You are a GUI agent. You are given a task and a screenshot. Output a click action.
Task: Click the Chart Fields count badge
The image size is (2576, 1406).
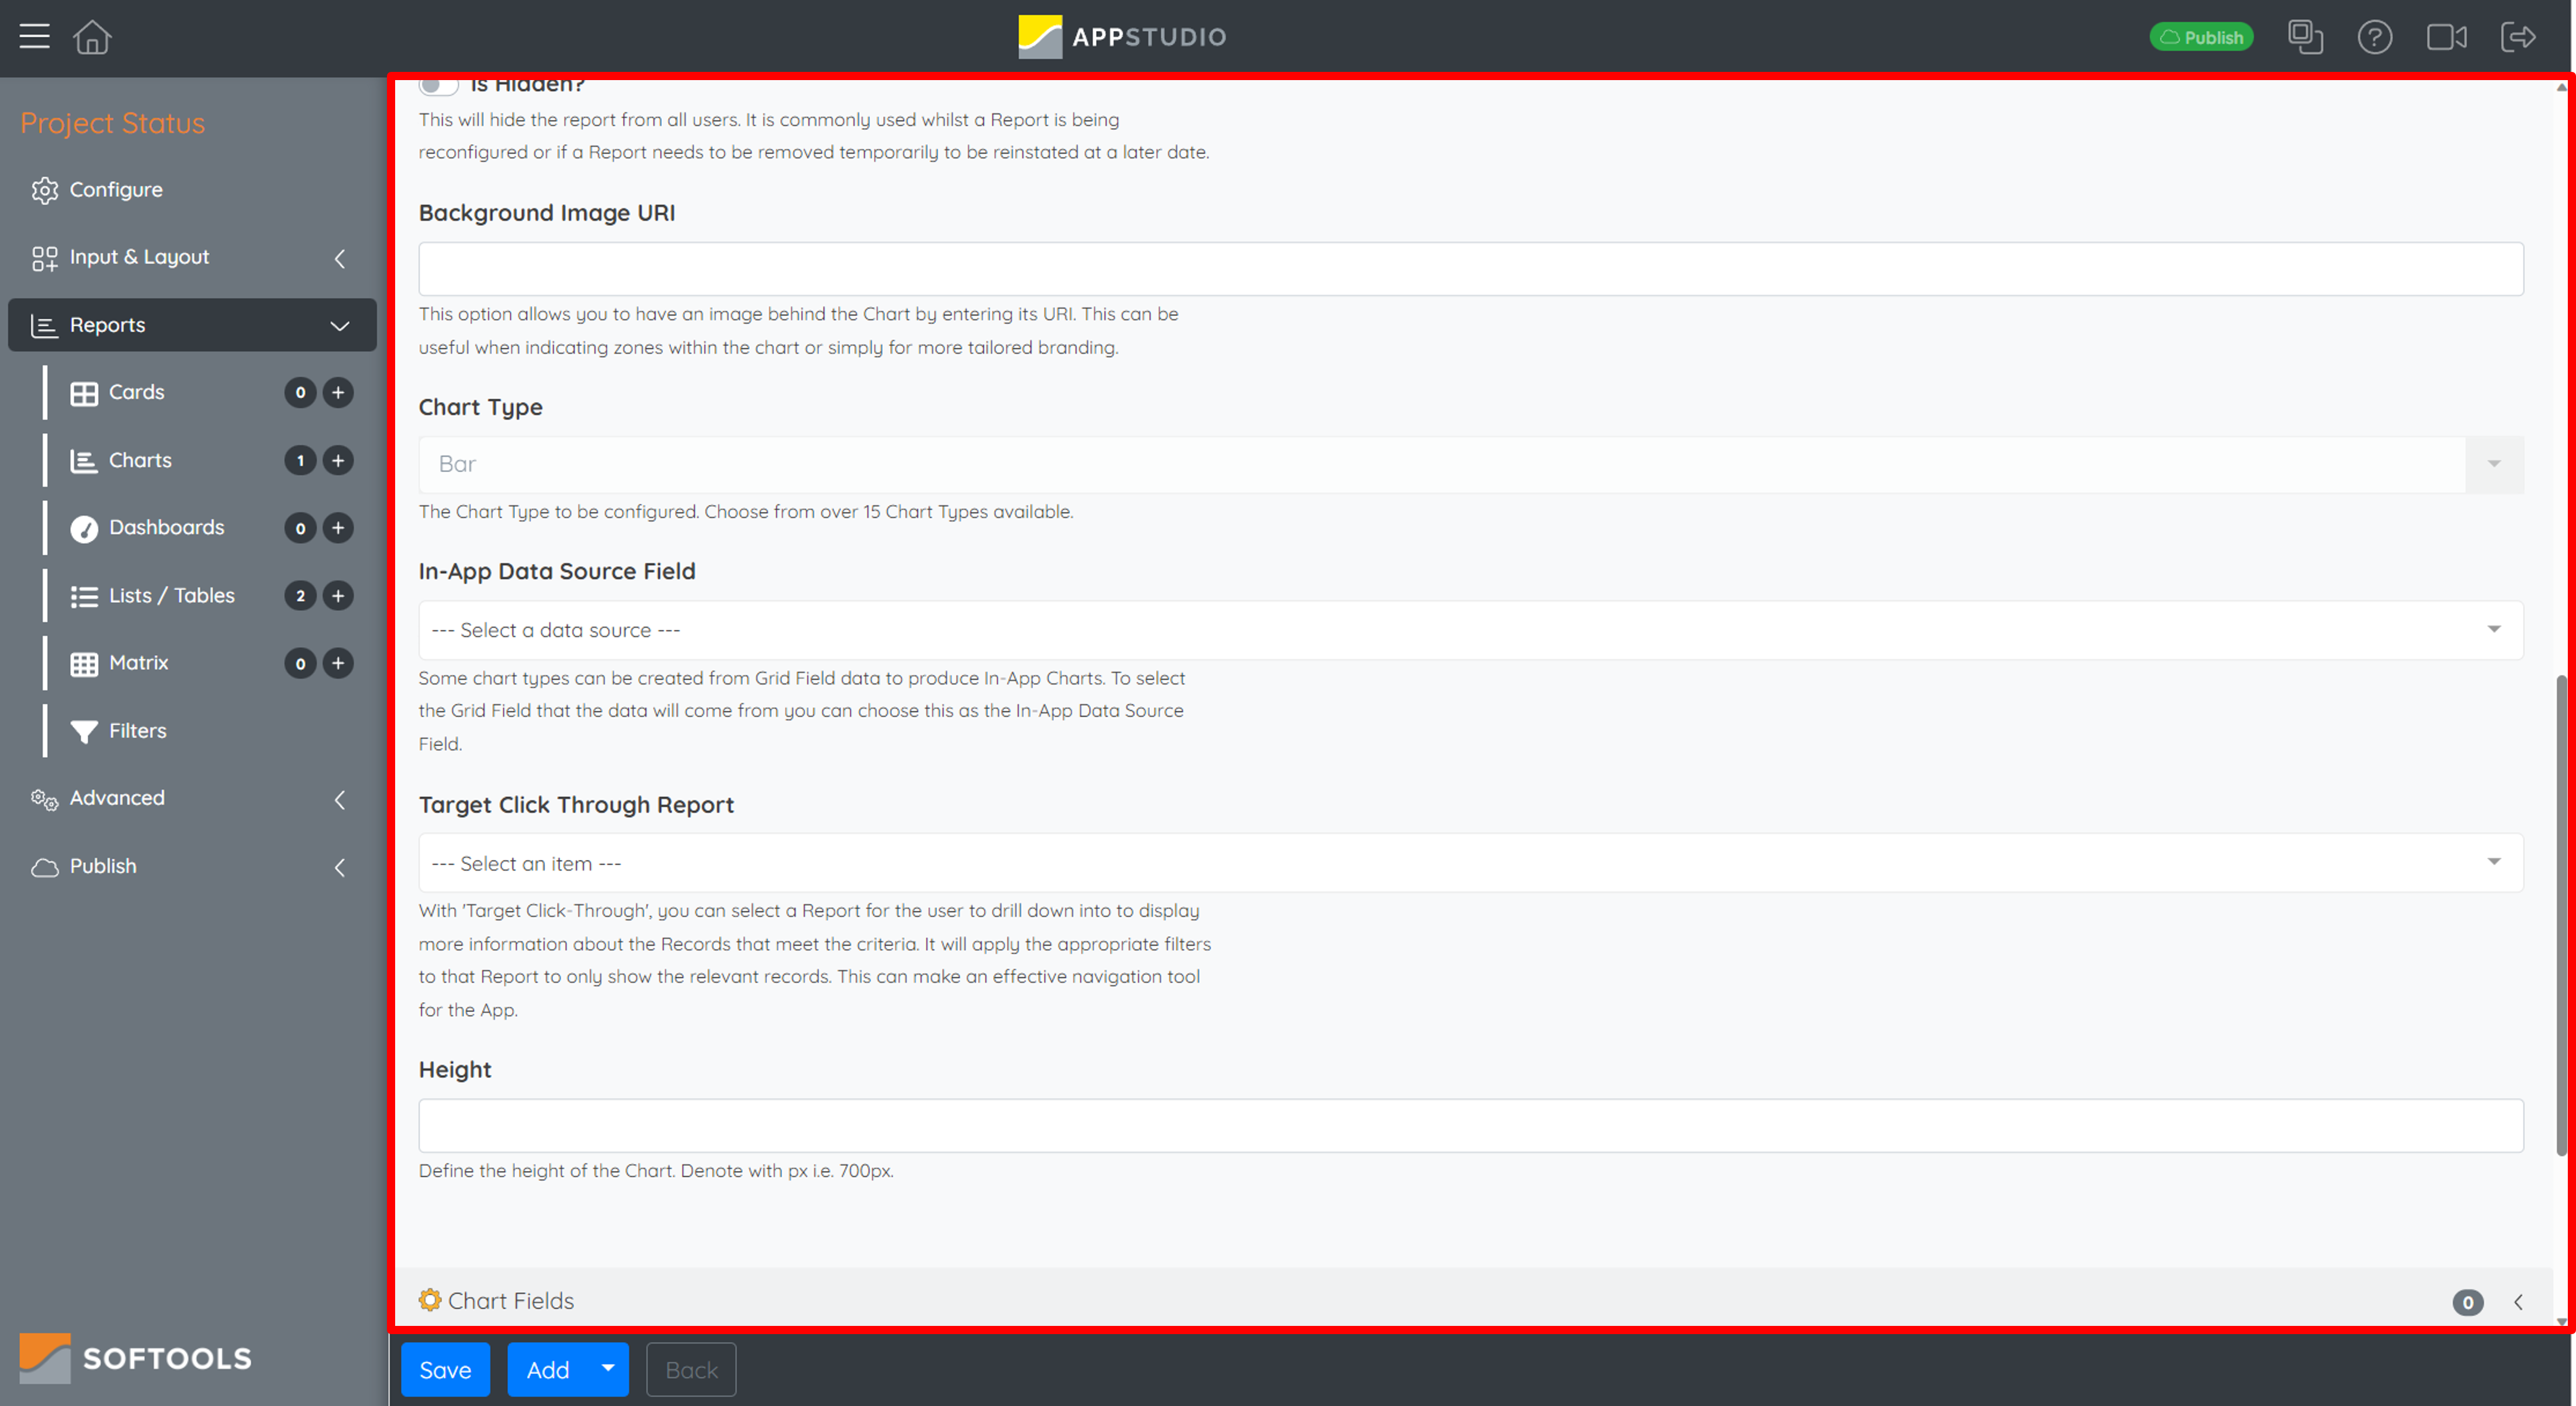(x=2467, y=1302)
